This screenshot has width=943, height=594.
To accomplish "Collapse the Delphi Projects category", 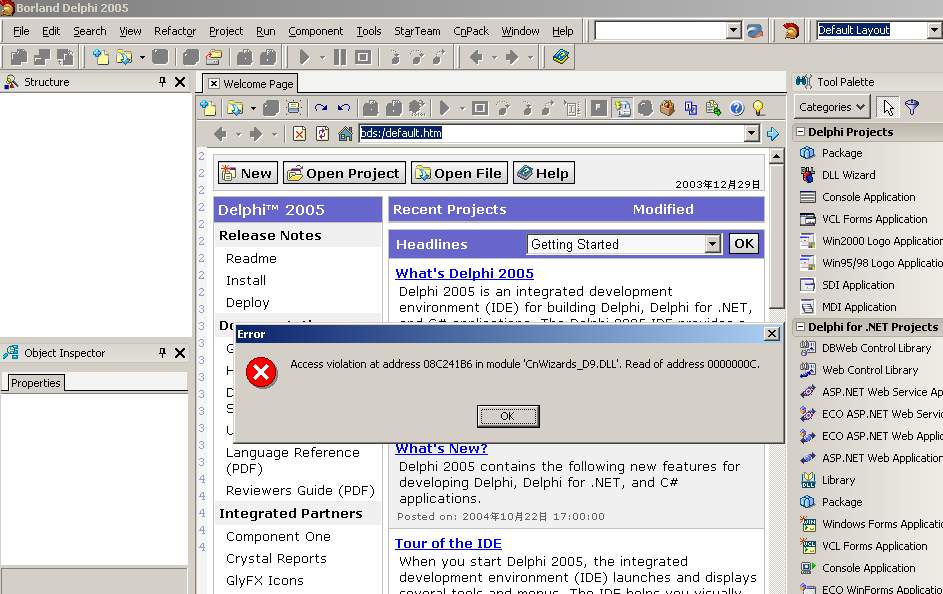I will point(801,132).
